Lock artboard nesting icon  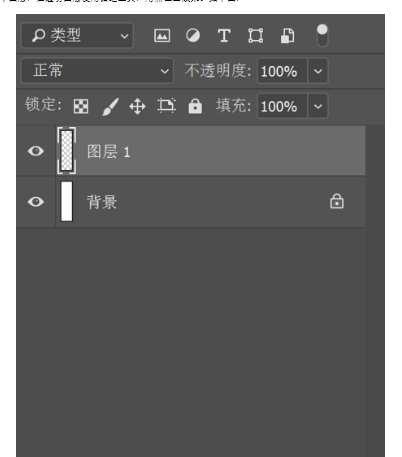click(166, 106)
